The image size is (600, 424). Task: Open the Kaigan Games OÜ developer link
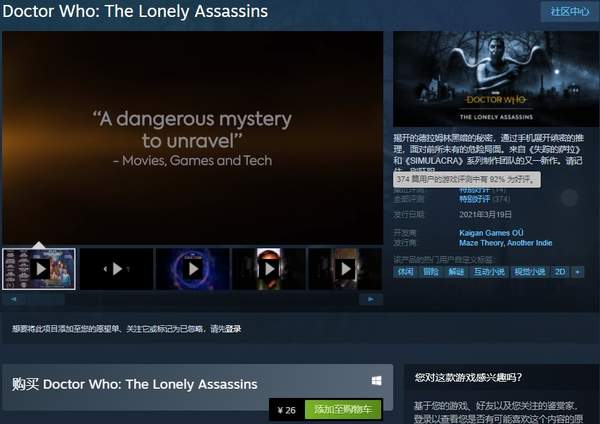(x=491, y=233)
